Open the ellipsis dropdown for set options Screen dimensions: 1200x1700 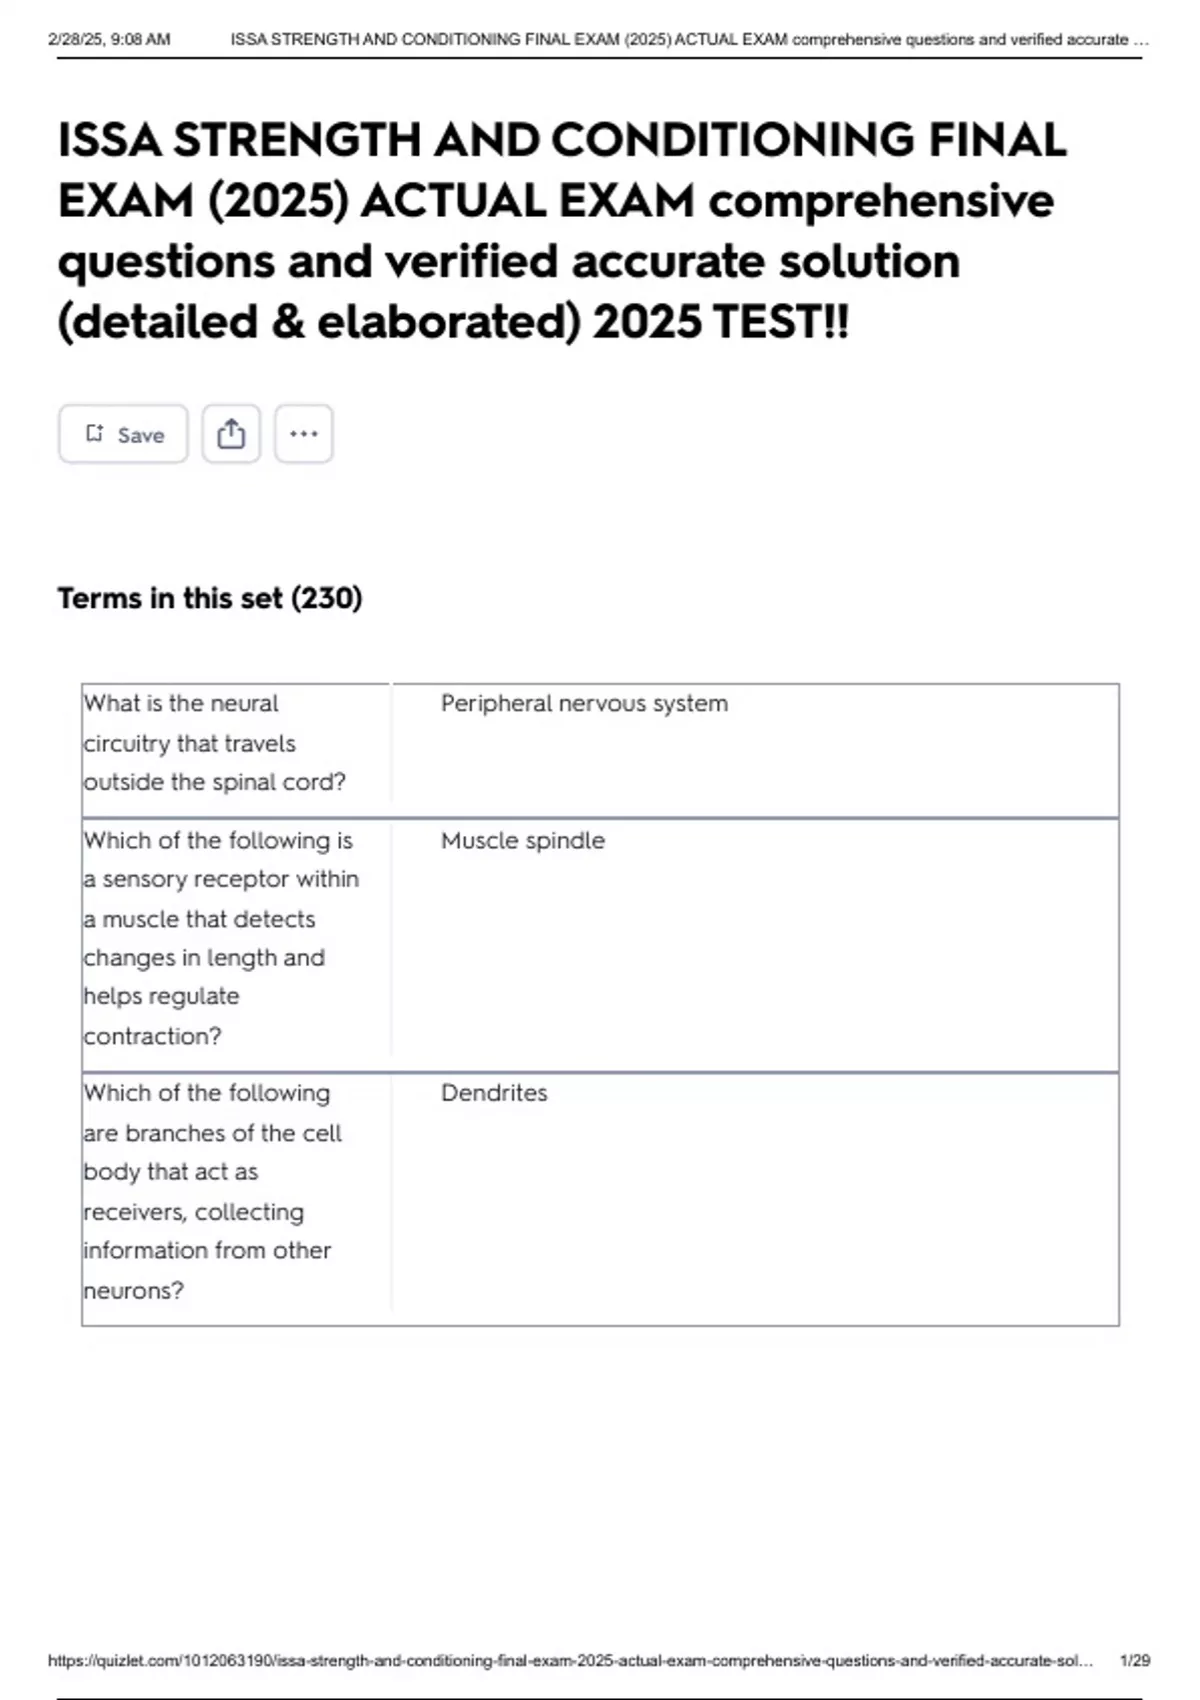[303, 433]
